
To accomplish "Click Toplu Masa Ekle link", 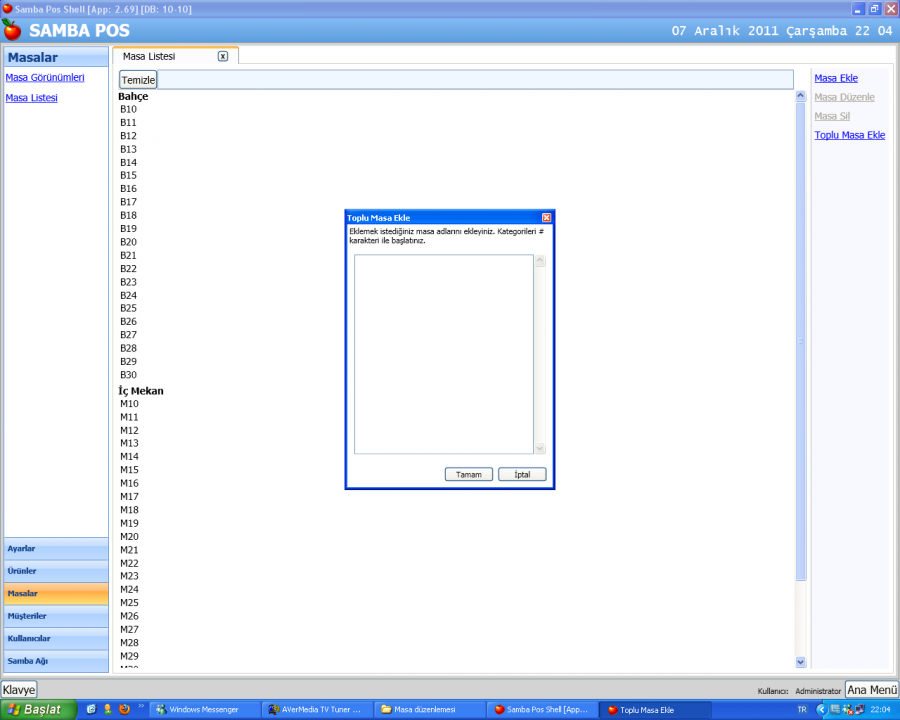I will point(849,135).
